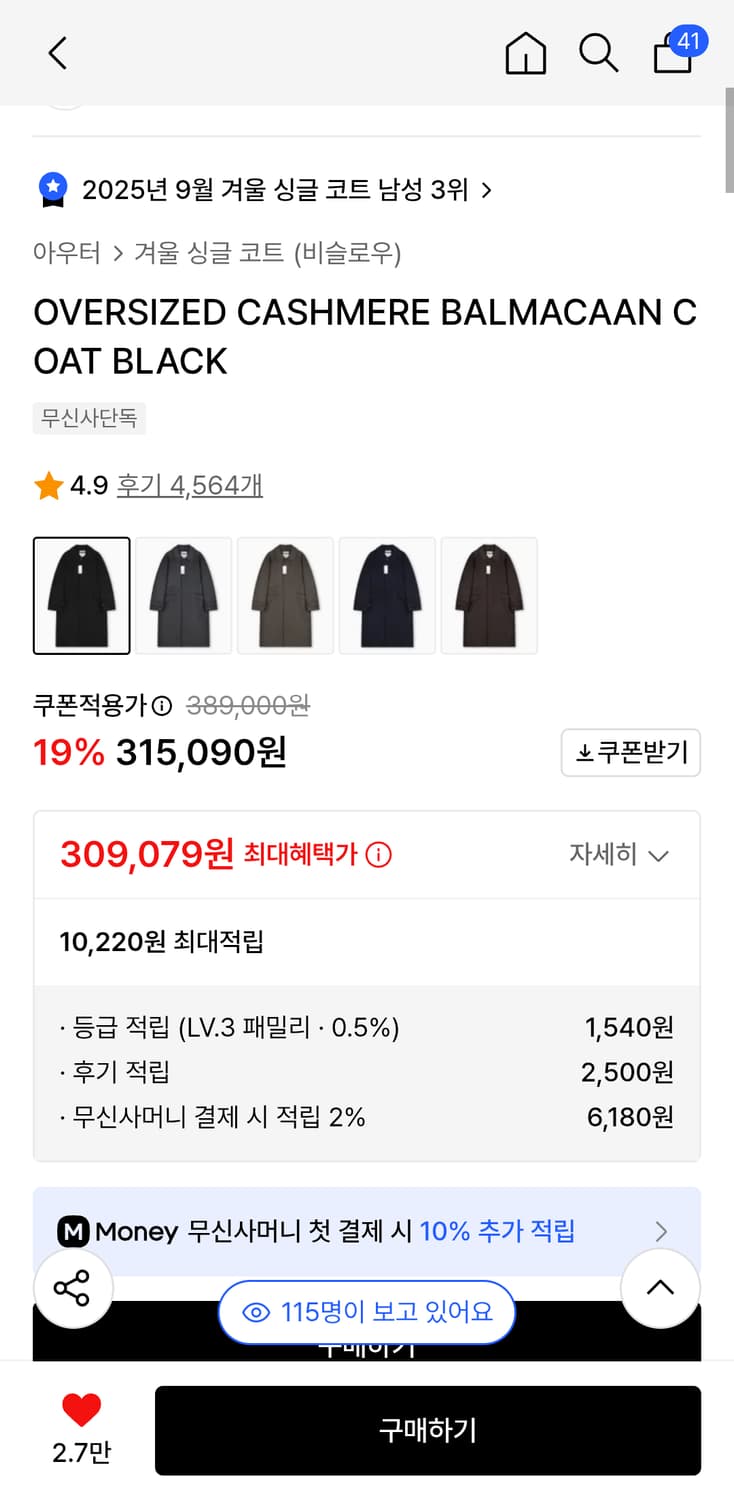
Task: Select the black coat color thumbnail
Action: (82, 596)
